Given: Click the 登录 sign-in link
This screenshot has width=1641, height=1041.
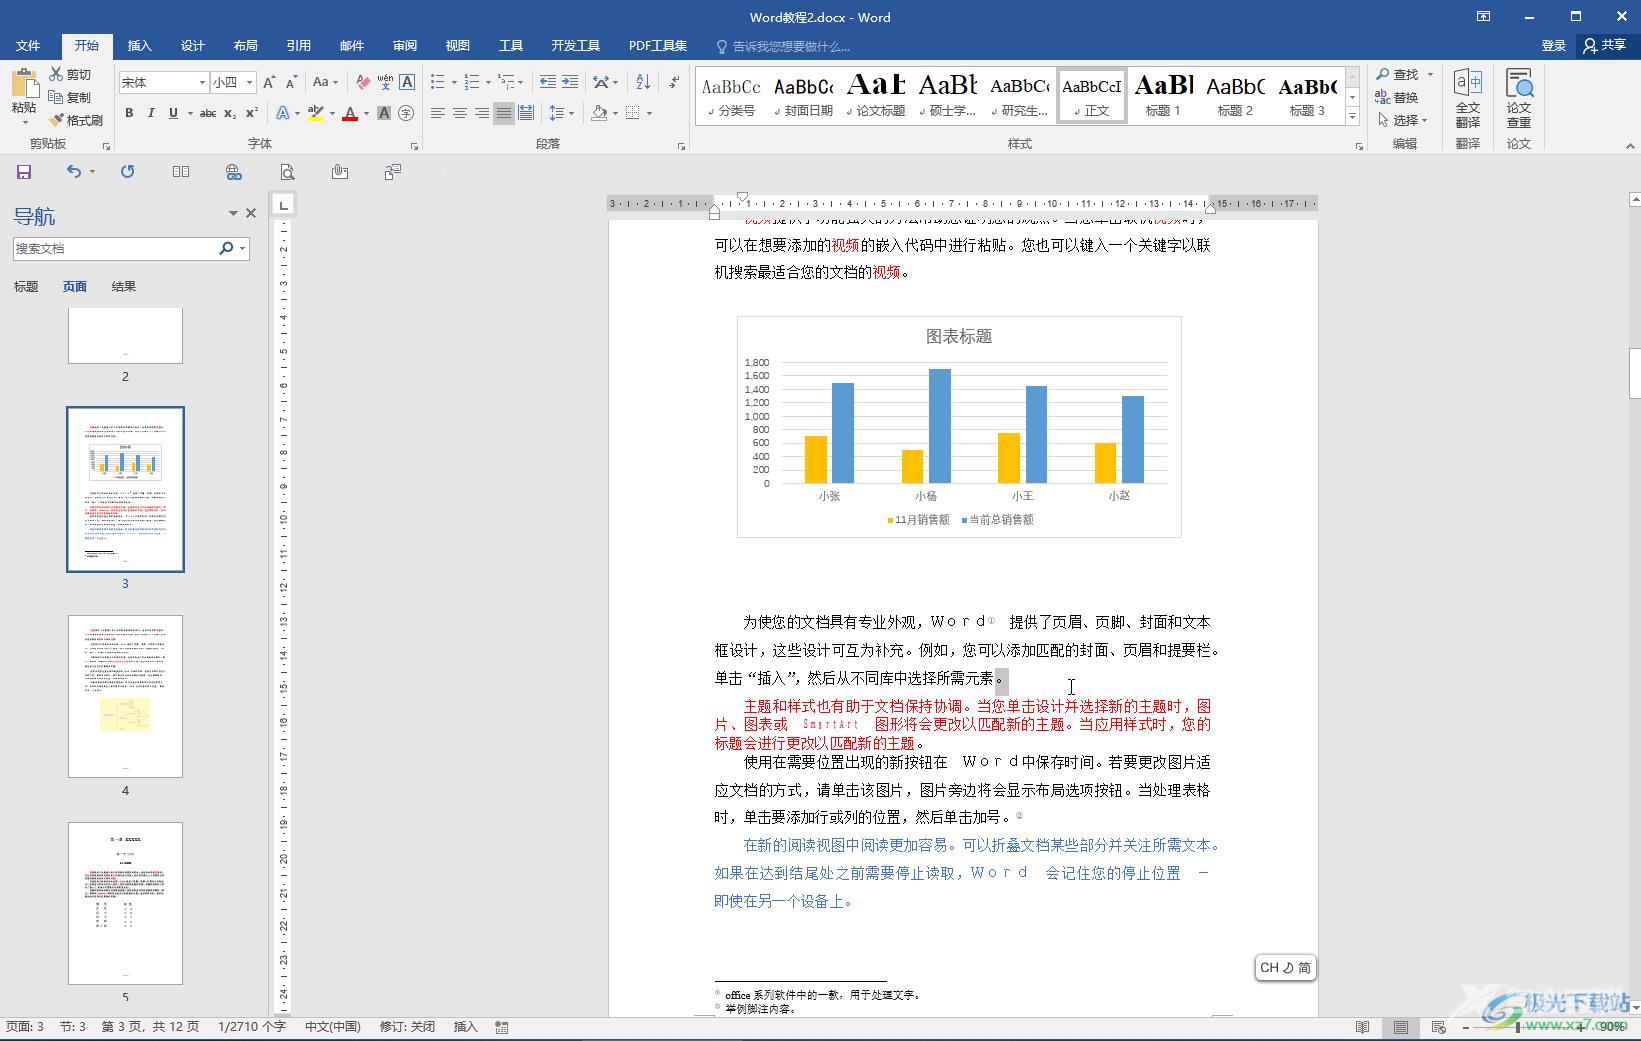Looking at the screenshot, I should 1553,45.
